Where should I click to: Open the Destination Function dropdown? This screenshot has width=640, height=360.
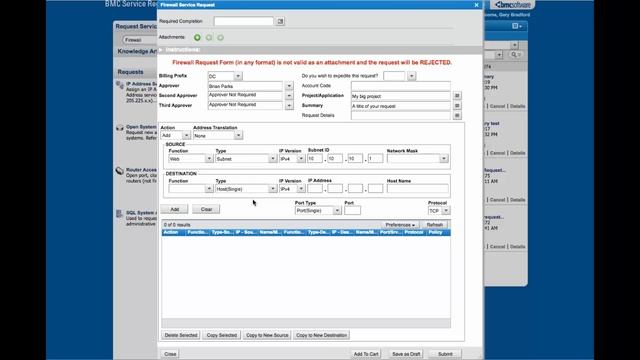point(209,189)
